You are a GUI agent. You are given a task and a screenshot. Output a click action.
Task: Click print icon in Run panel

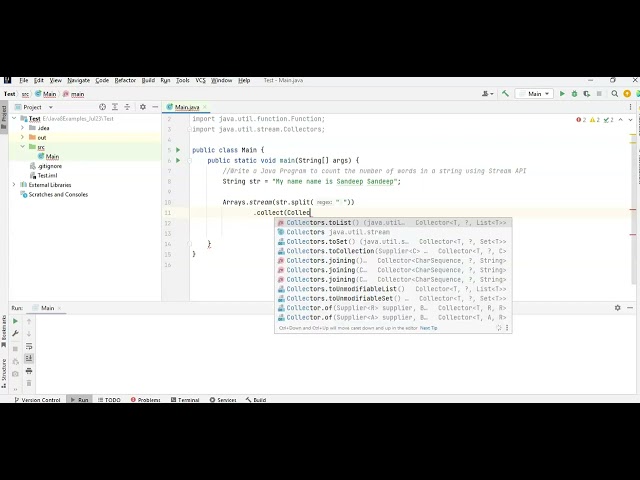[29, 371]
